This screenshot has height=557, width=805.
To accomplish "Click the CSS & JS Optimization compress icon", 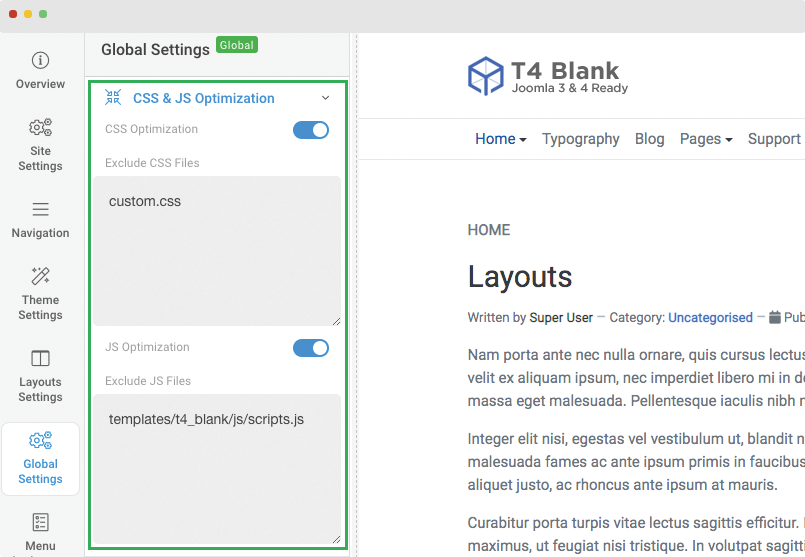I will (113, 98).
